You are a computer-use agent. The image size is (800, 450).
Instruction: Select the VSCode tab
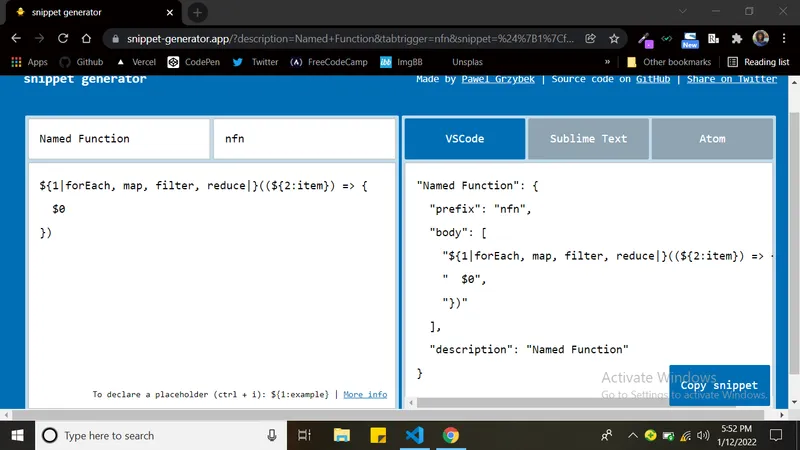click(465, 139)
